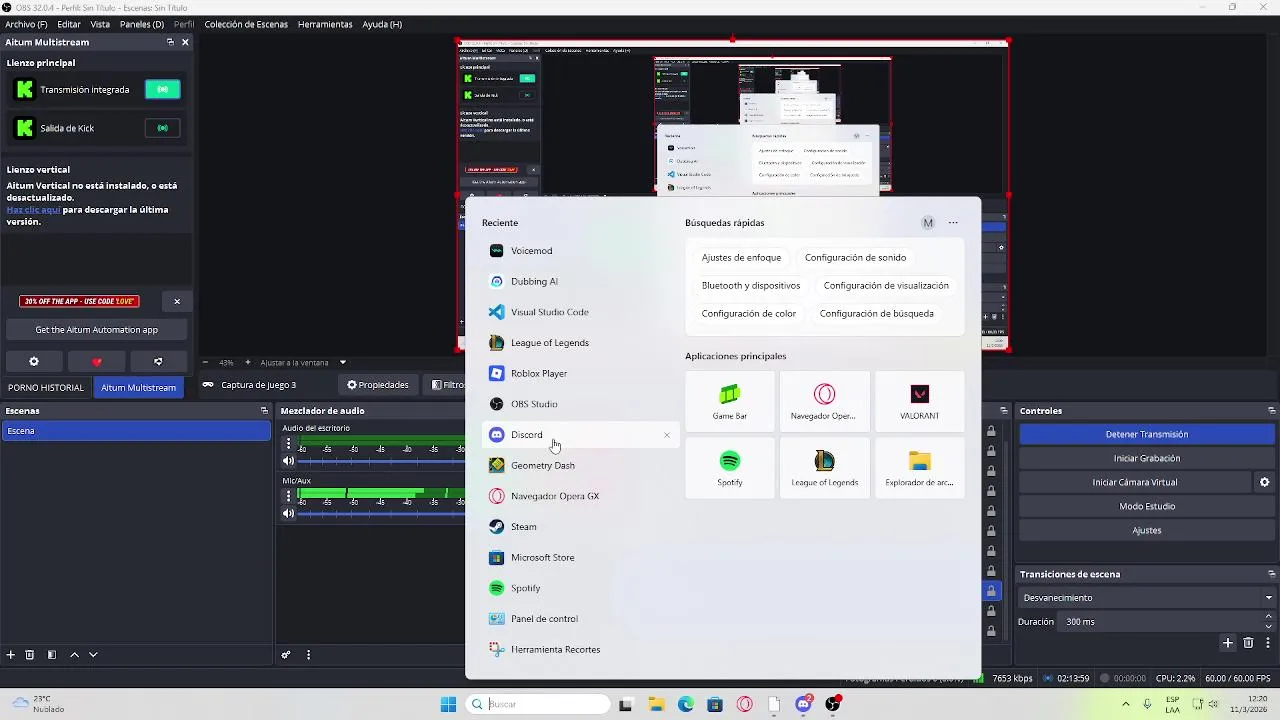Viewport: 1280px width, 720px height.
Task: Decrease transition duration with down arrow
Action: (x=1269, y=626)
